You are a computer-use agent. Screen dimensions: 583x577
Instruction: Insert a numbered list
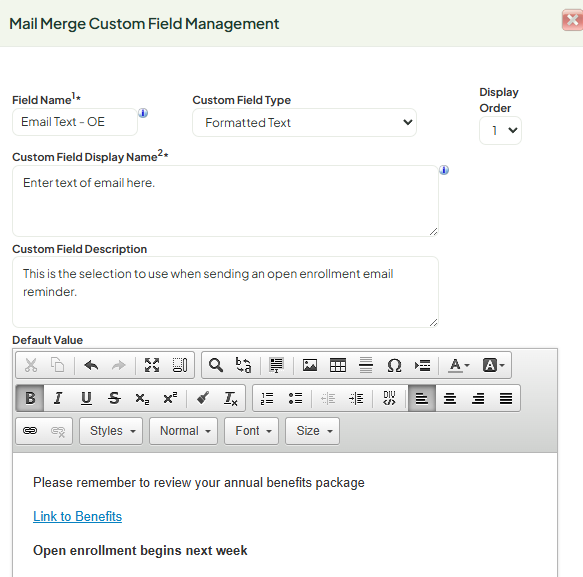(x=267, y=398)
